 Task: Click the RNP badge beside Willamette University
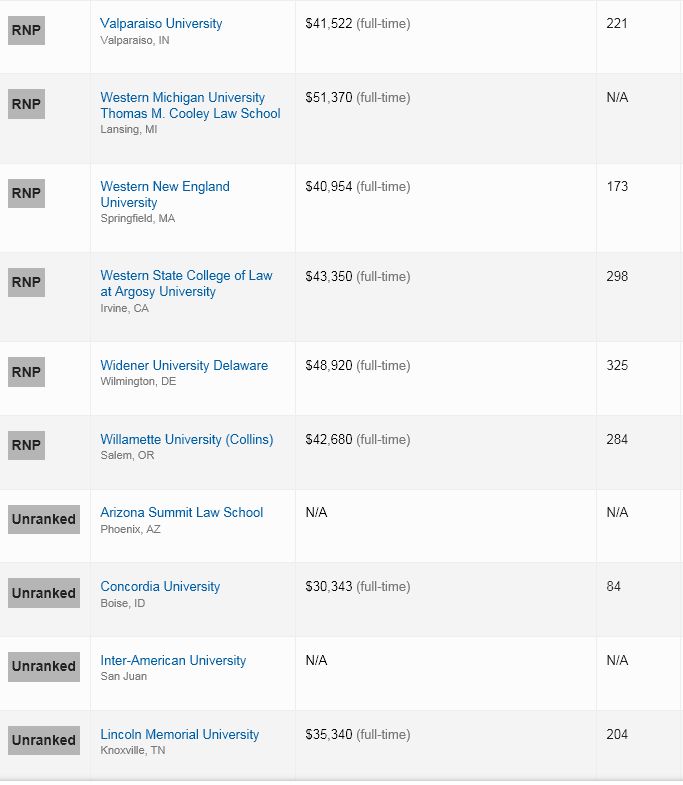pyautogui.click(x=26, y=445)
